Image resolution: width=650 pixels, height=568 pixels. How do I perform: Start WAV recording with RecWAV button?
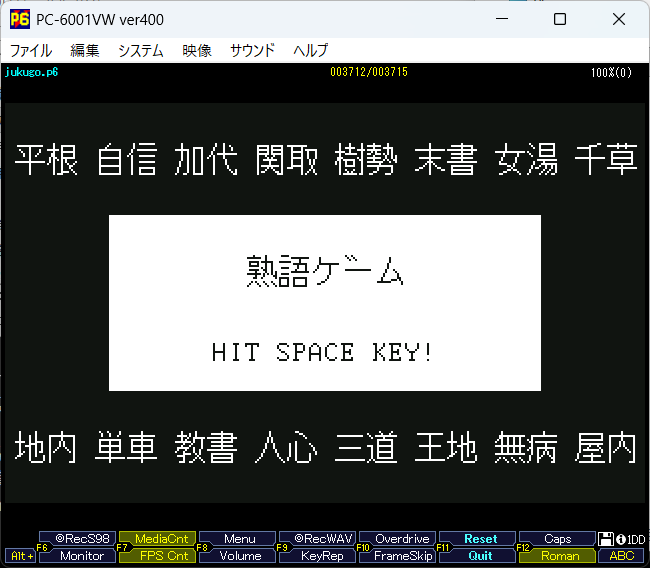tap(317, 539)
